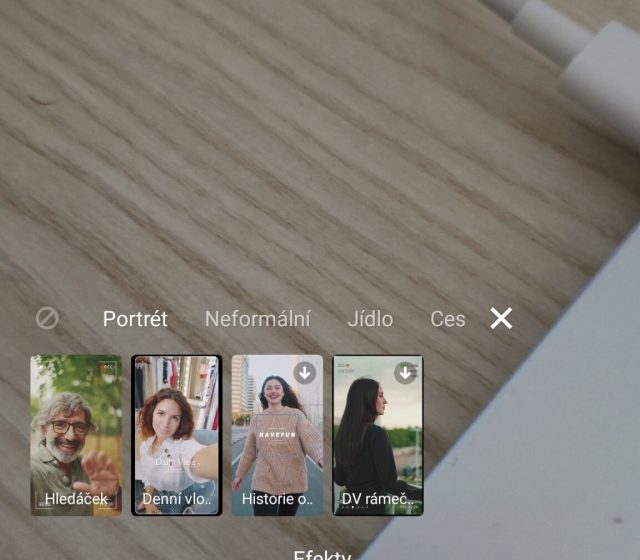Download the Historie effect via arrow icon
640x560 pixels.
coord(305,373)
